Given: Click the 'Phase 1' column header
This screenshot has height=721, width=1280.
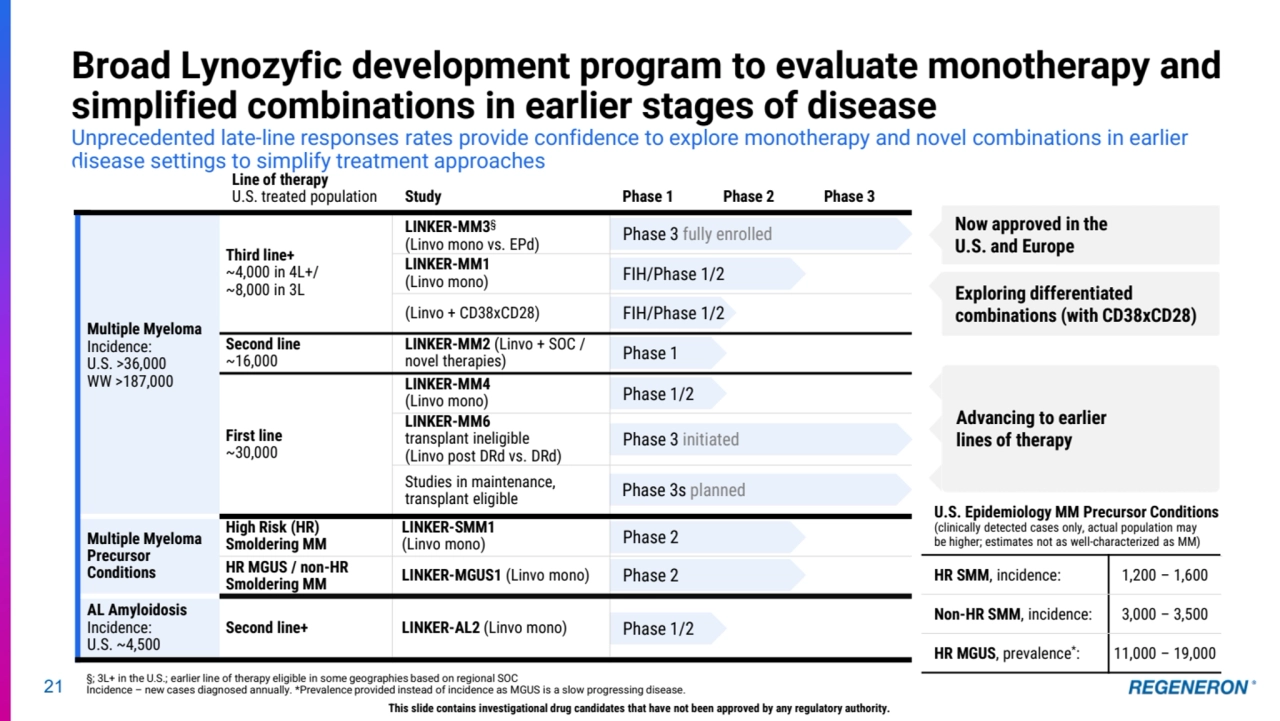Looking at the screenshot, I should click(648, 197).
